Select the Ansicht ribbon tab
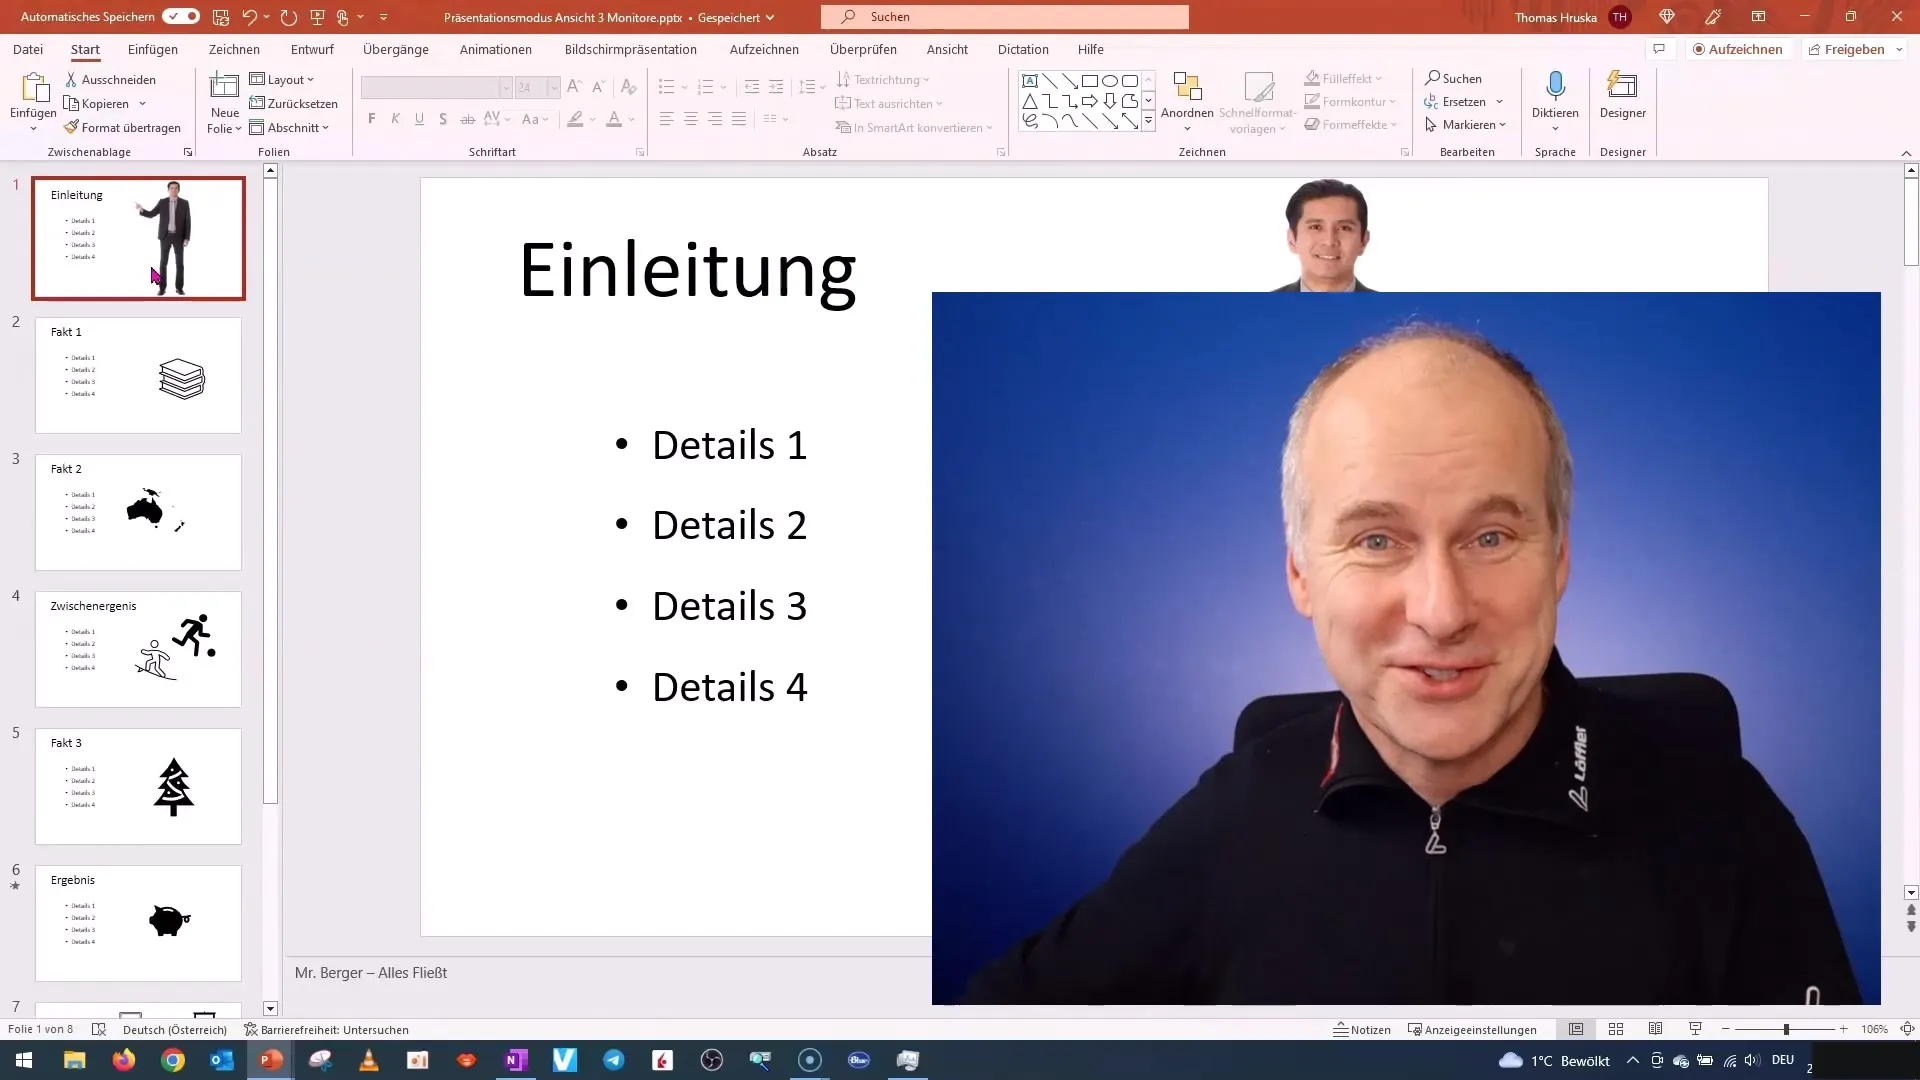 947,49
